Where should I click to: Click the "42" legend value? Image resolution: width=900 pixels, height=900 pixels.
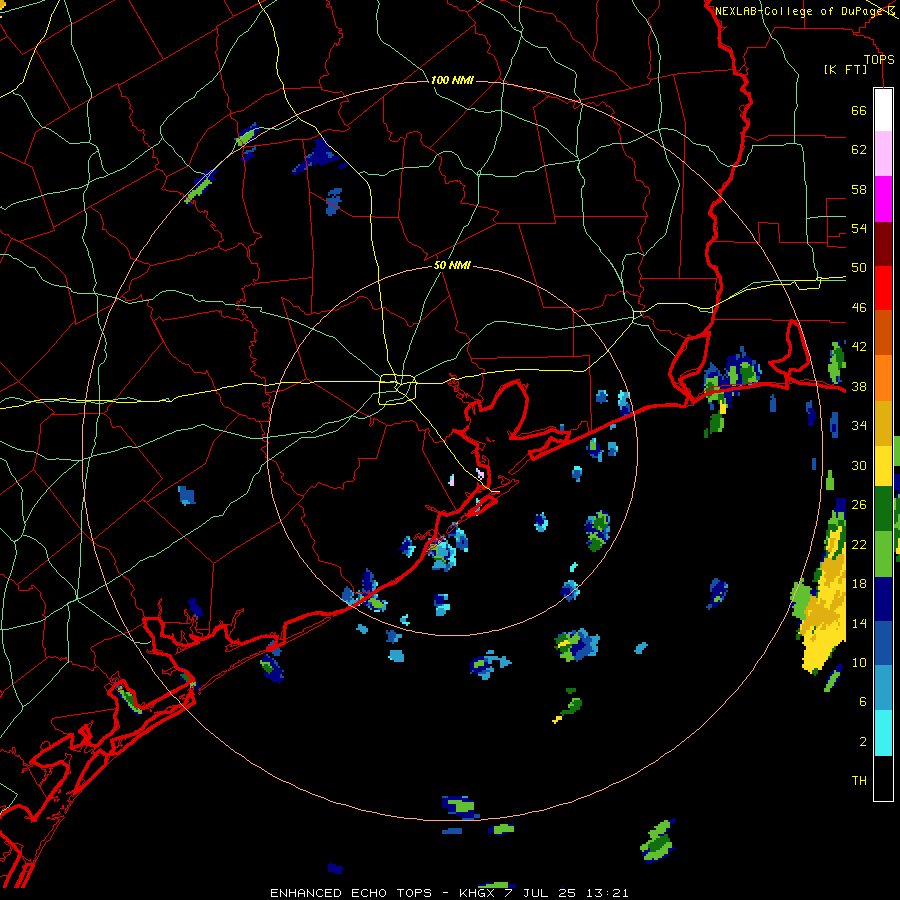pyautogui.click(x=859, y=347)
